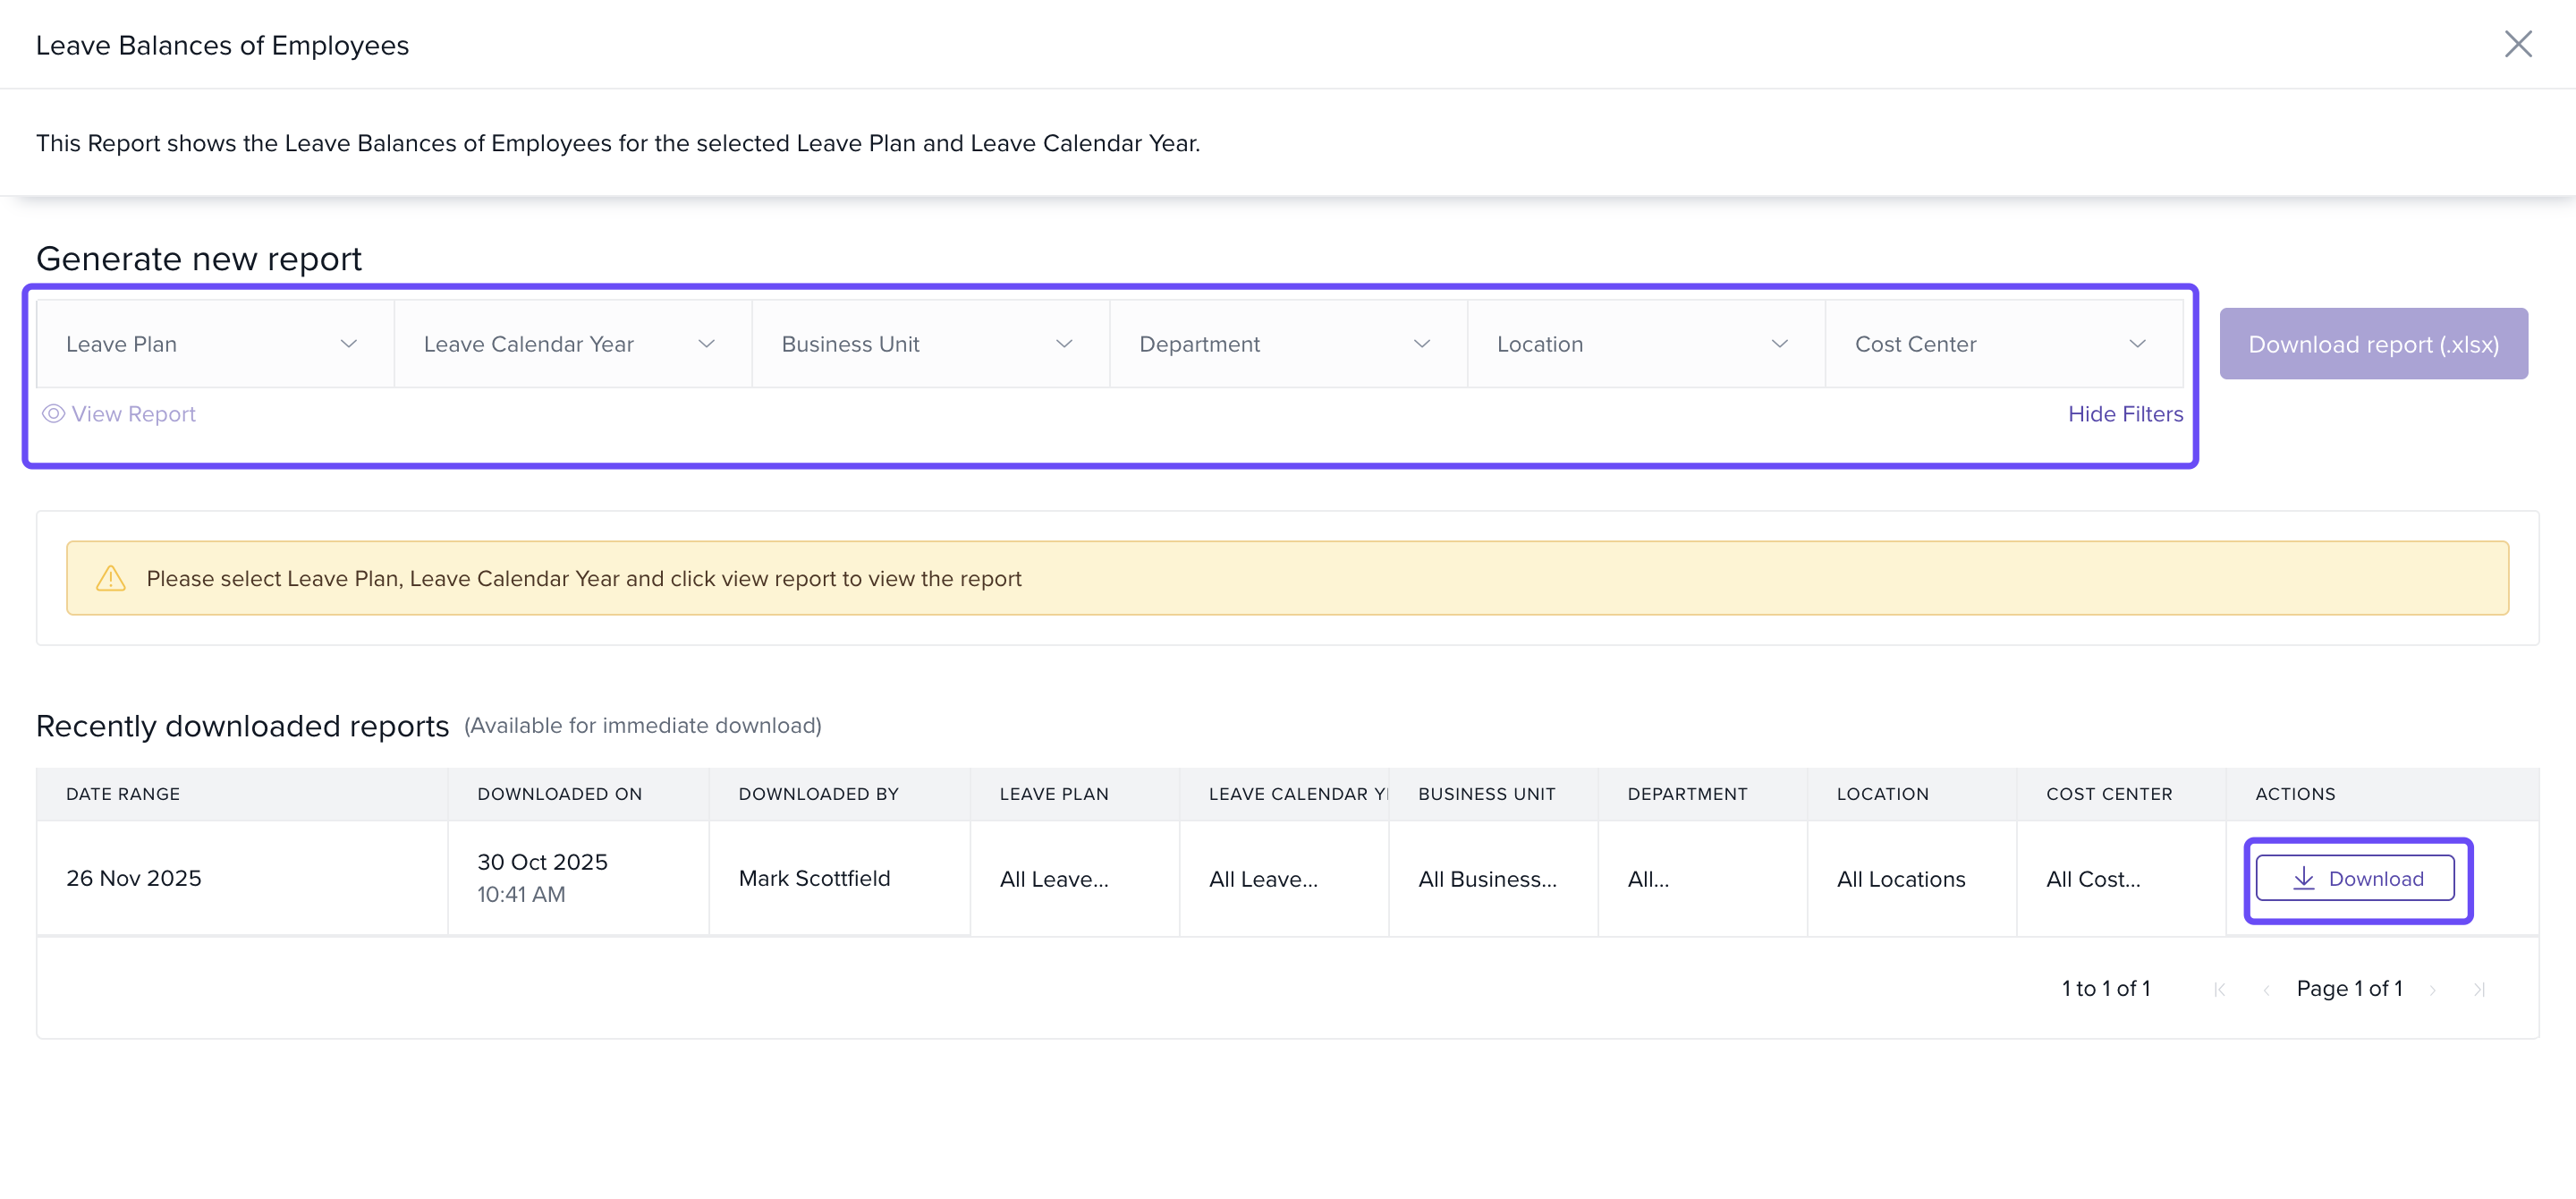Expand the Department filter dropdown

pyautogui.click(x=1287, y=344)
